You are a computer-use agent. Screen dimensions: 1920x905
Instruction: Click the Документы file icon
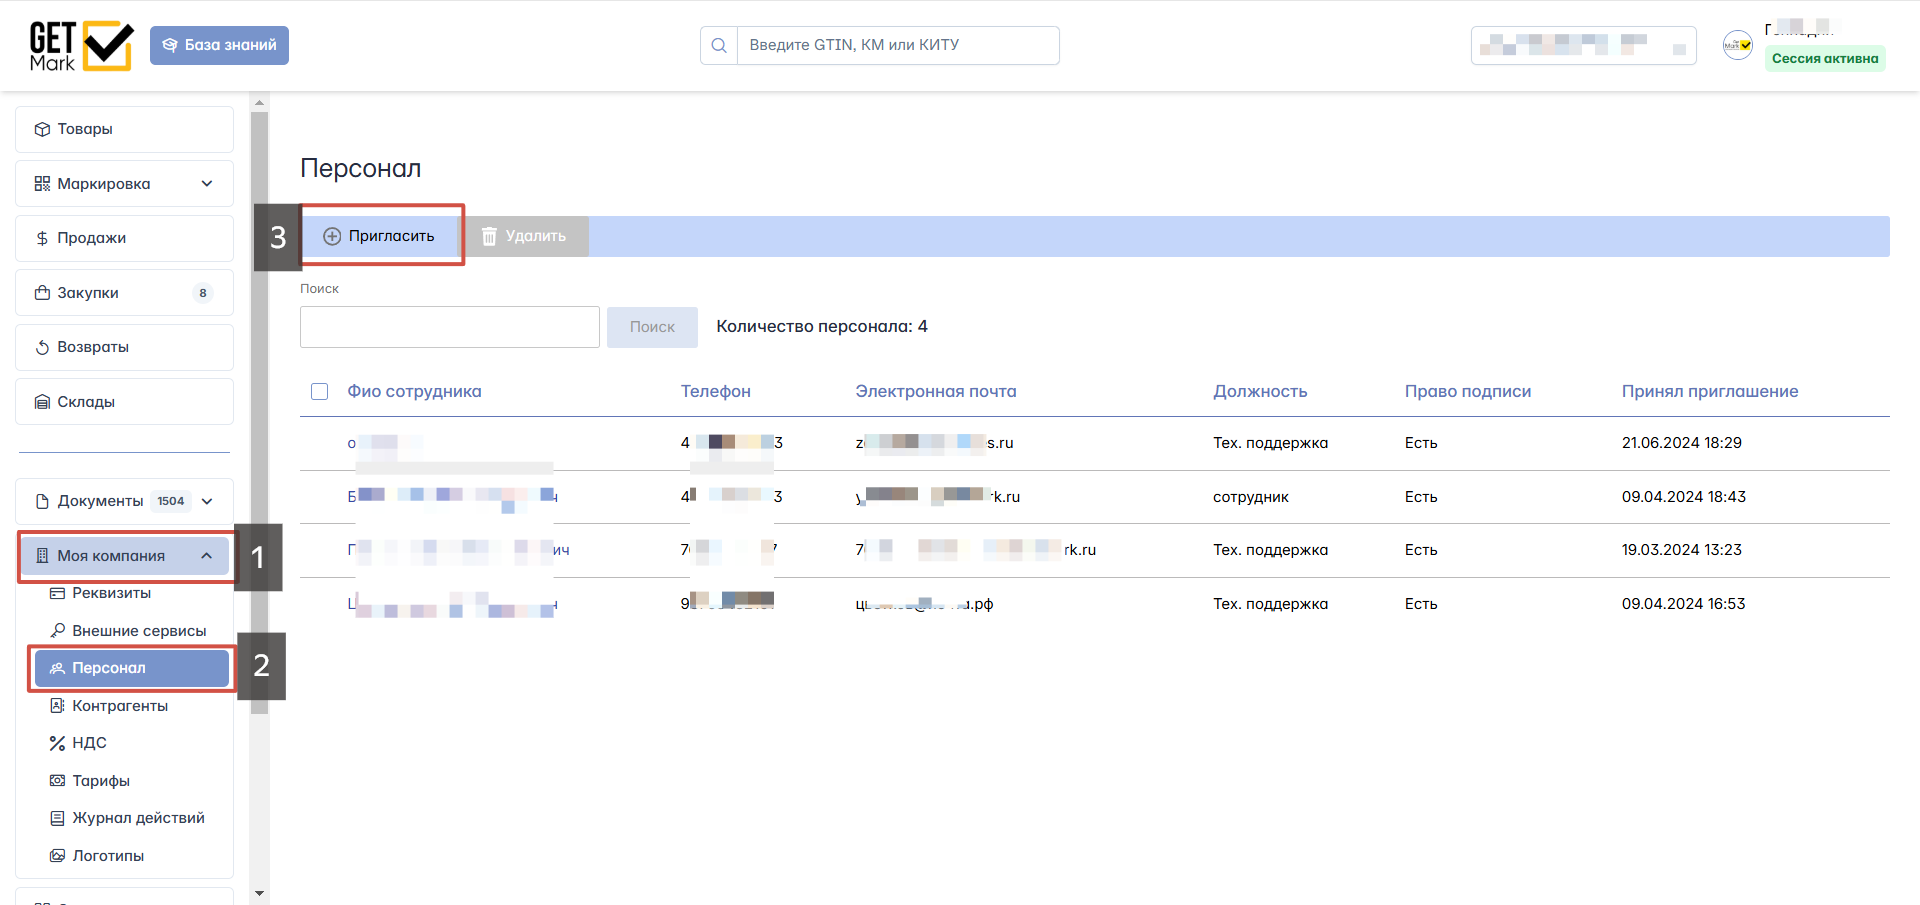pos(42,501)
